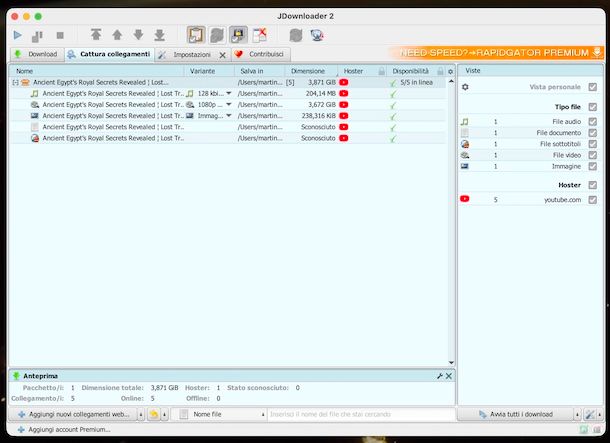The width and height of the screenshot is (610, 443).
Task: Open table column settings gear icon
Action: click(x=450, y=72)
